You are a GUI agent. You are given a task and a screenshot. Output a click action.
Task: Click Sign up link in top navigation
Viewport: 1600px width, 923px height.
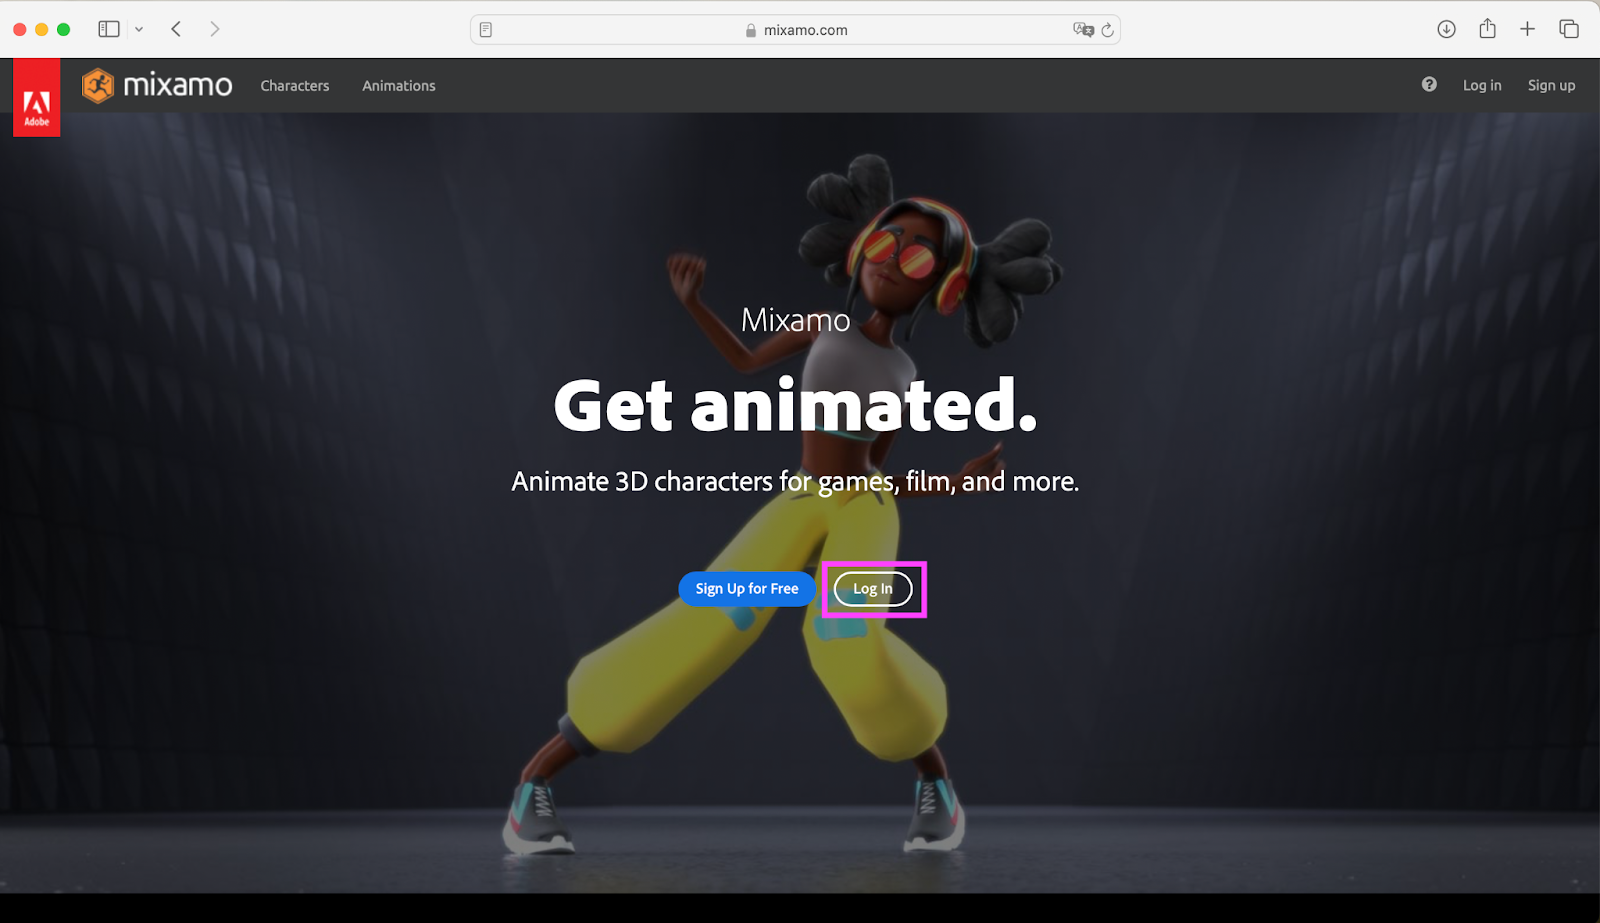pos(1551,86)
